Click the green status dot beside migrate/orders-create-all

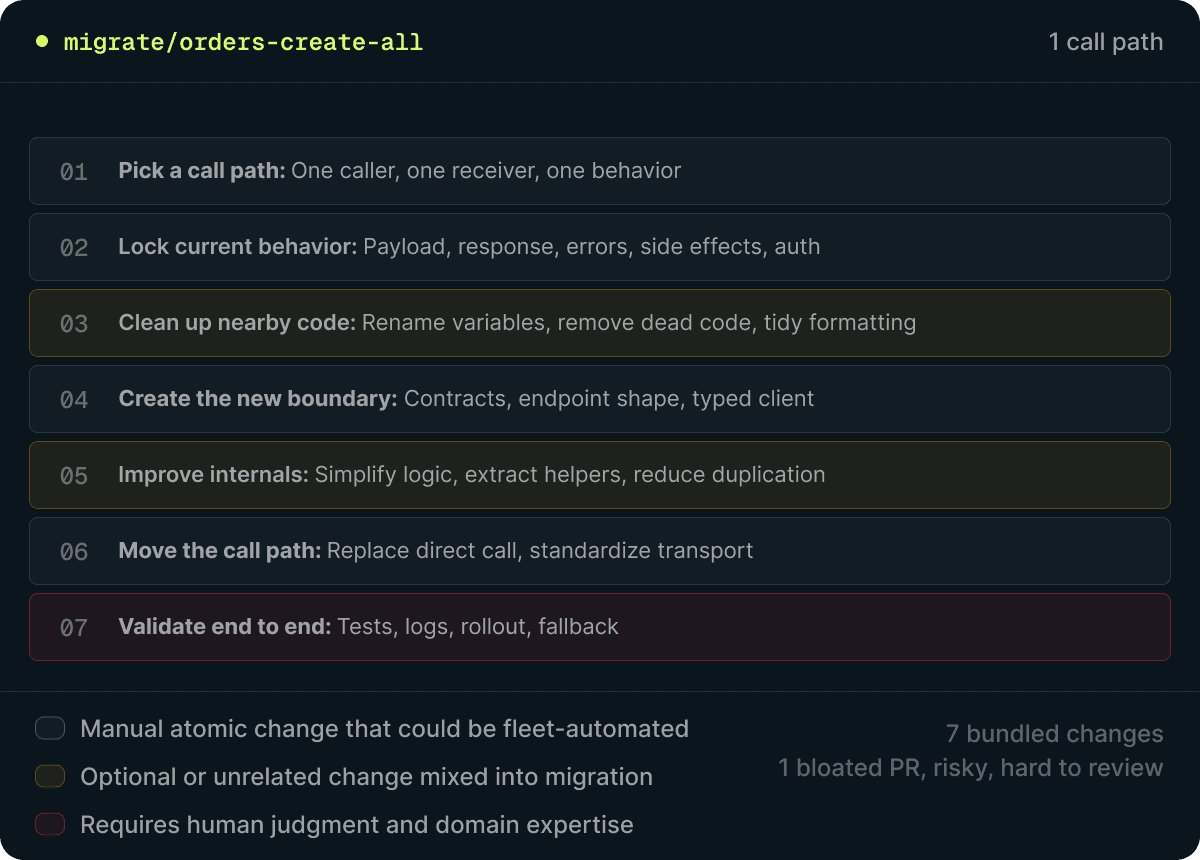click(x=41, y=41)
